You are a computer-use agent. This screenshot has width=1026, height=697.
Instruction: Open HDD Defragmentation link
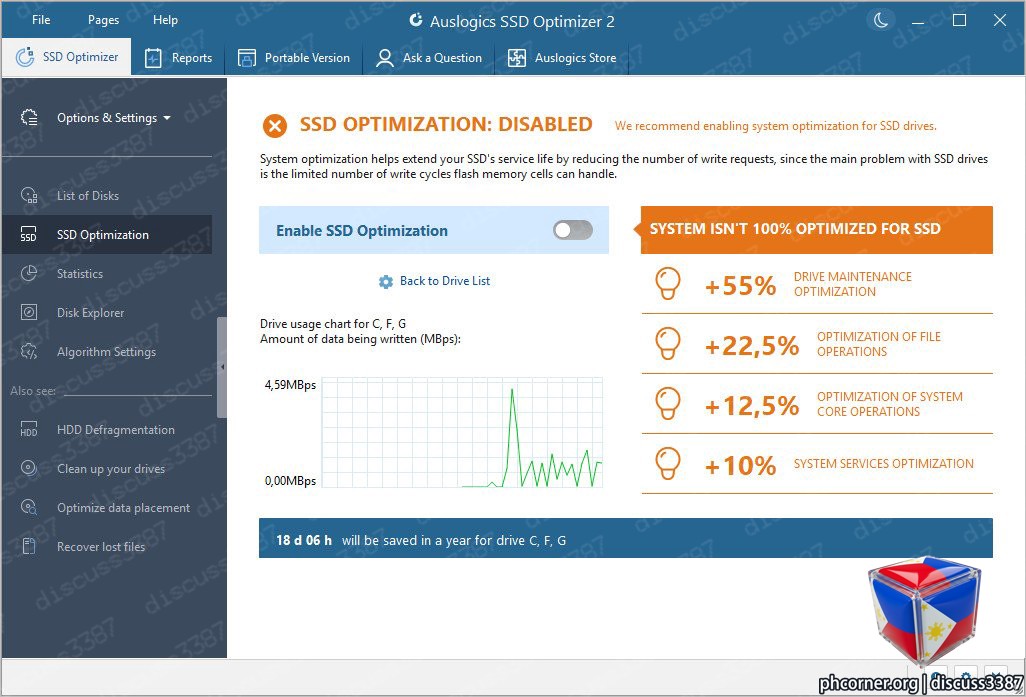click(x=116, y=430)
